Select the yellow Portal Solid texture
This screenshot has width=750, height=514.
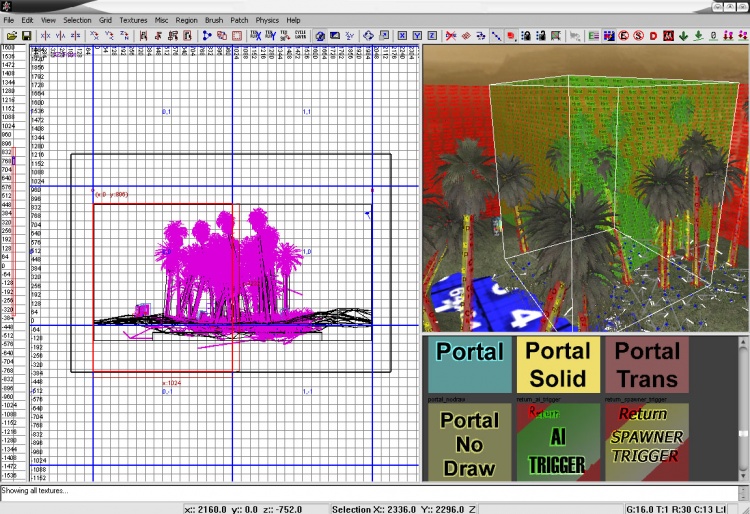[x=558, y=365]
